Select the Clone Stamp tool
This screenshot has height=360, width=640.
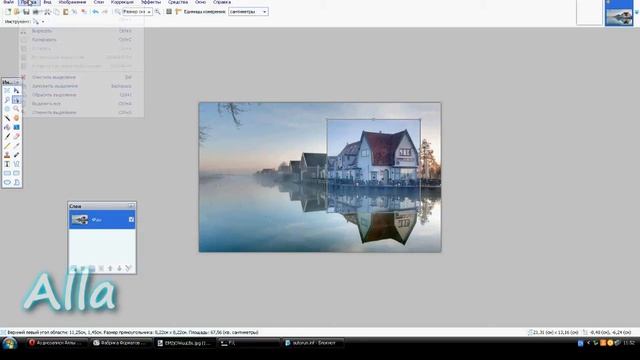coord(7,155)
